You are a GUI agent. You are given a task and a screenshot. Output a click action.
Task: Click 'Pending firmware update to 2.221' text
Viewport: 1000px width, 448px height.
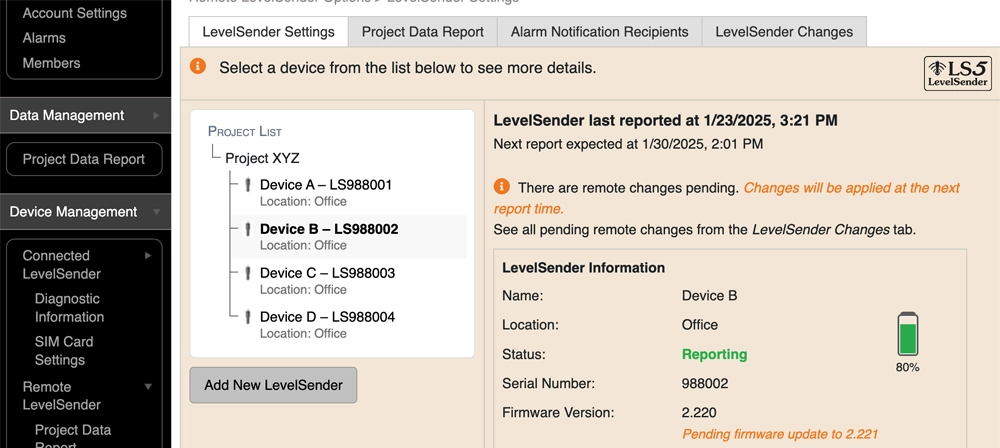(780, 435)
